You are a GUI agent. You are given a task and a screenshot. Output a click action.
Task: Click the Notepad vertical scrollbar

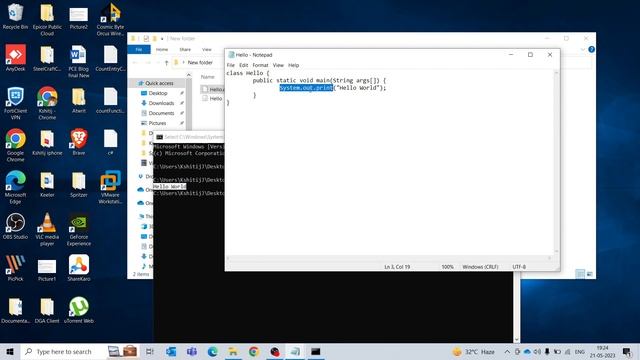point(556,161)
